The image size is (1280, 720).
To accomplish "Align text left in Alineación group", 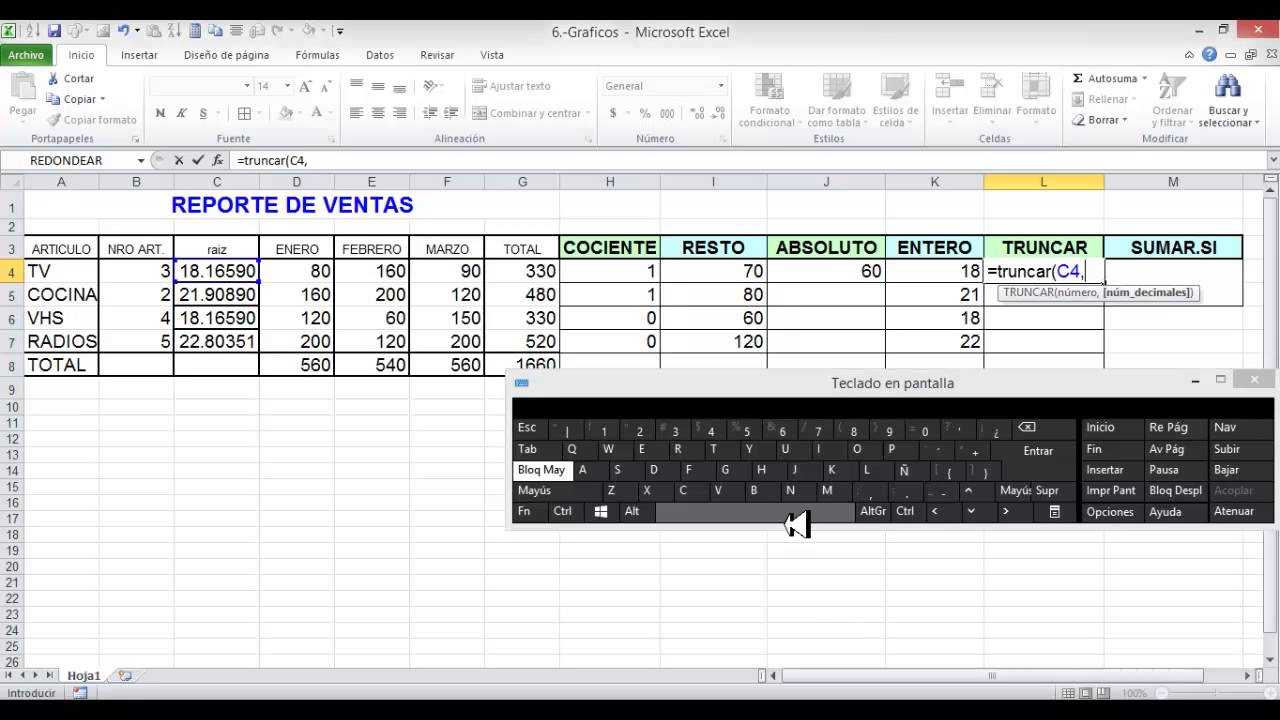I will pos(356,113).
